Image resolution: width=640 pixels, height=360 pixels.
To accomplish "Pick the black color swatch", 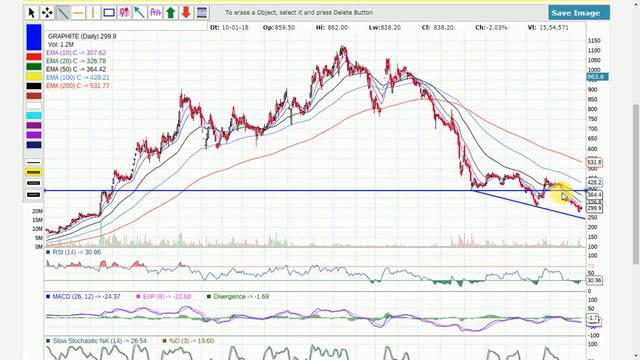I will click(34, 86).
